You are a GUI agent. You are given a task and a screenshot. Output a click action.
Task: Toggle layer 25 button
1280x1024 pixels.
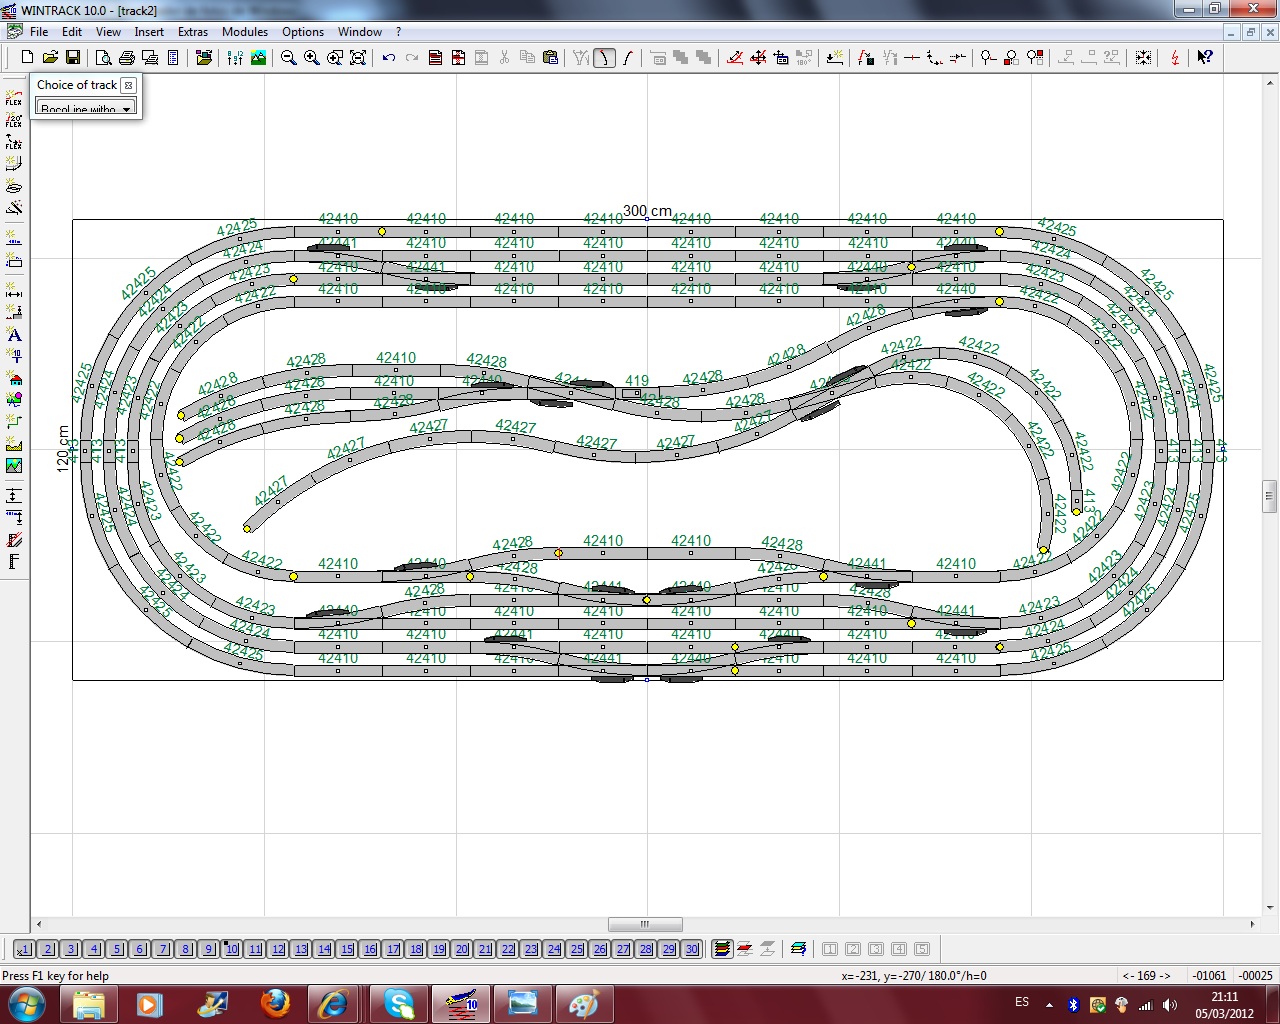(576, 949)
